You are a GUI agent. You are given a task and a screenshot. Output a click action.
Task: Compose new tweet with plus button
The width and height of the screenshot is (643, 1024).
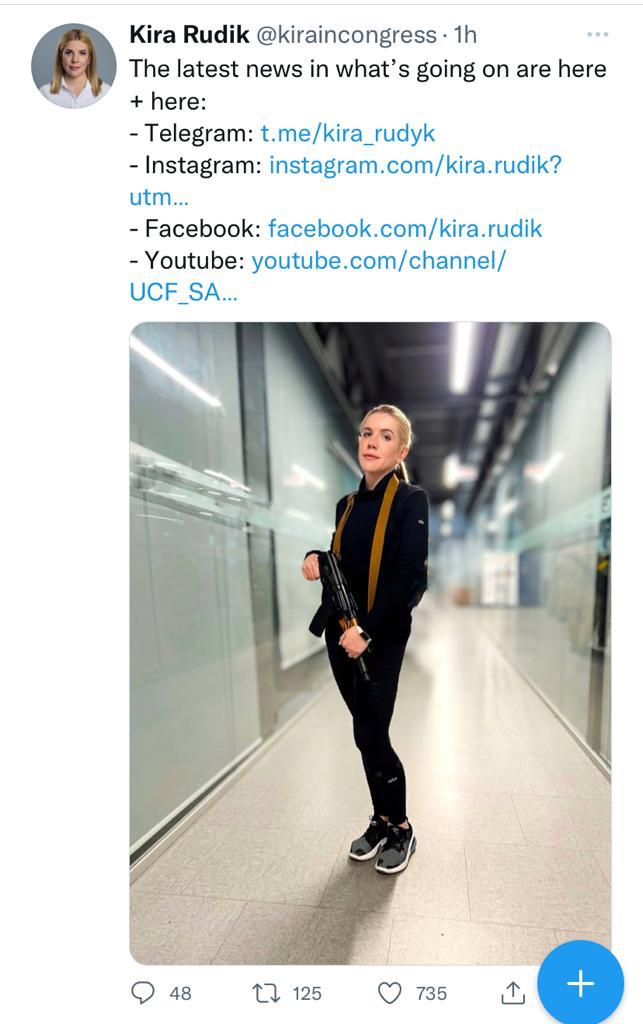pyautogui.click(x=580, y=983)
